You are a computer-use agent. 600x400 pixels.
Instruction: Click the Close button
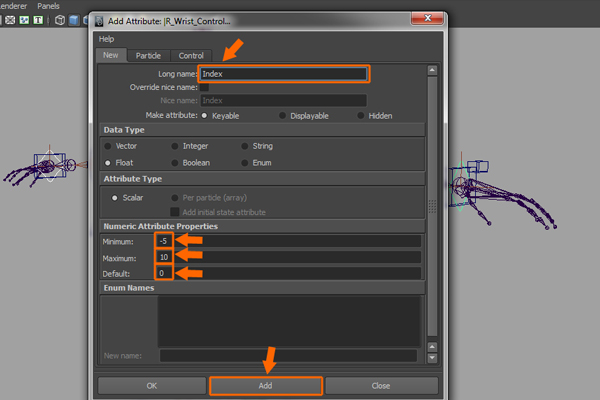(381, 386)
